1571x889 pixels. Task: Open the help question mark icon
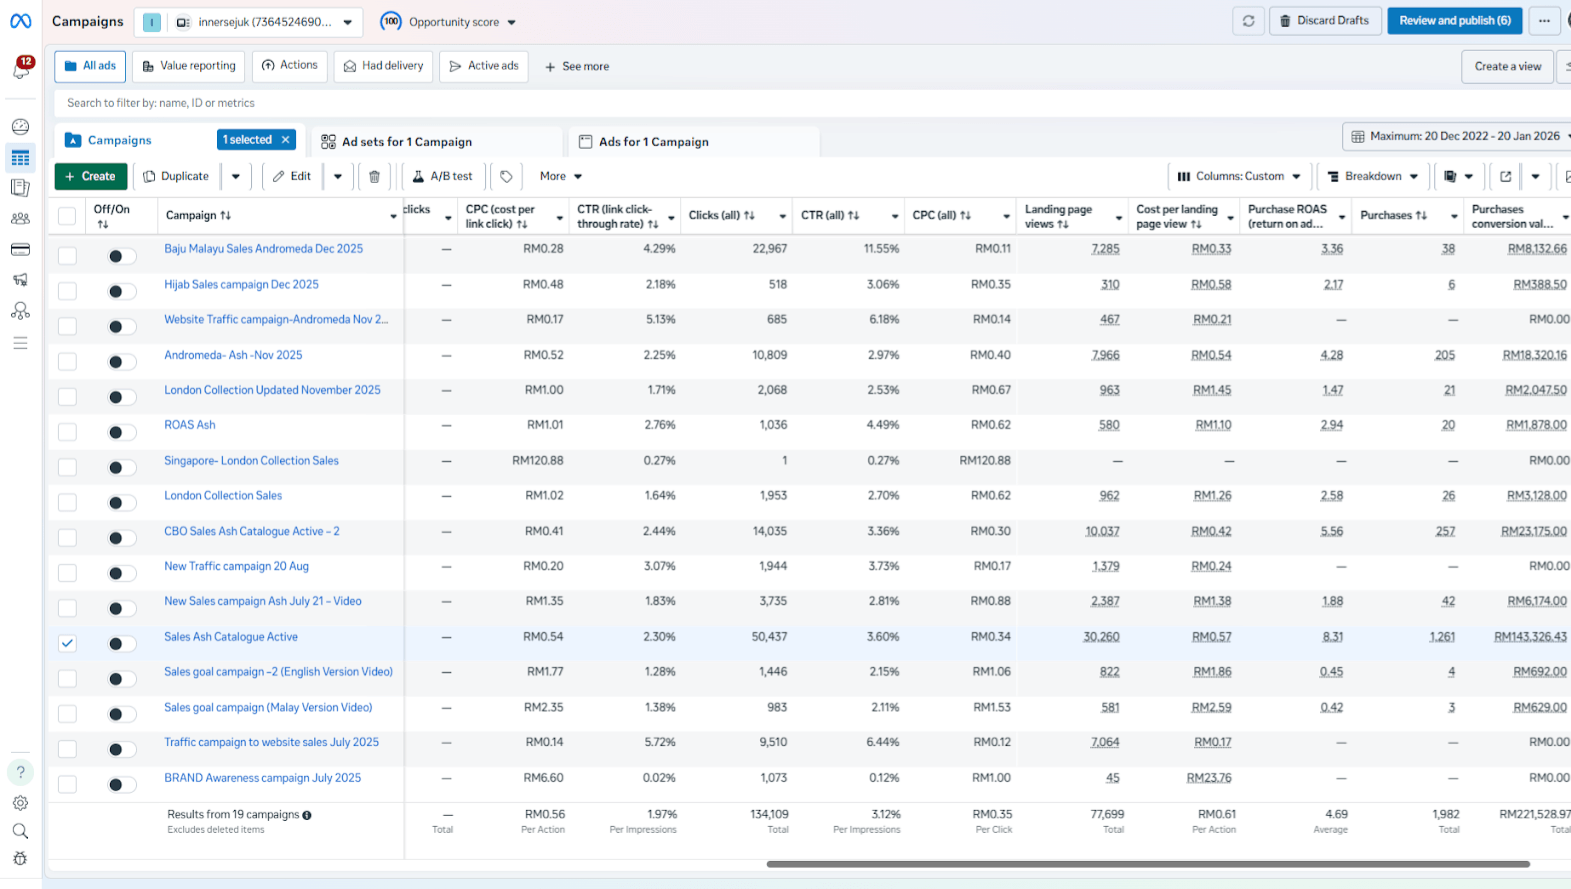point(20,772)
